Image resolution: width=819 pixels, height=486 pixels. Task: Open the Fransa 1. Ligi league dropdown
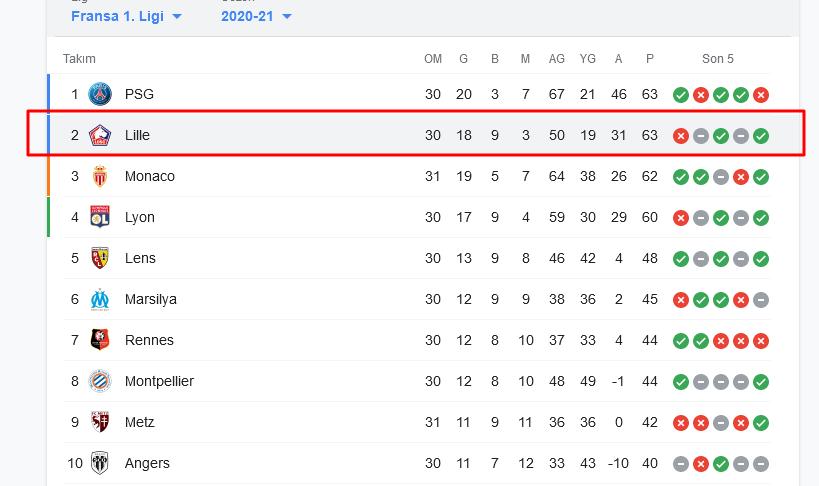(126, 16)
